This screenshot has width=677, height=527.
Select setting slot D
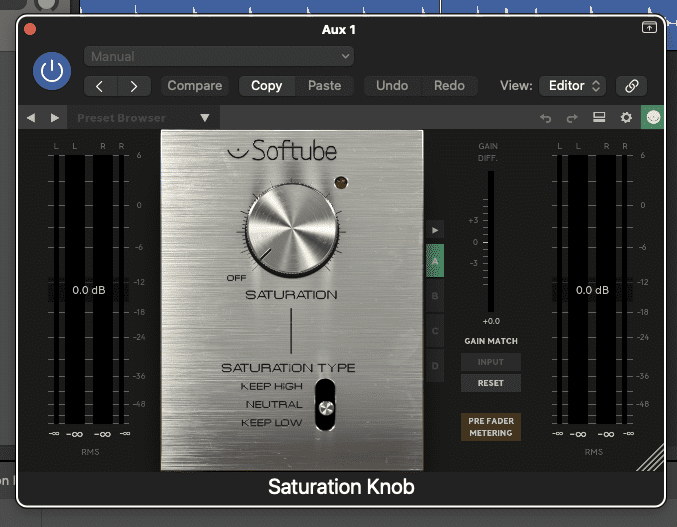(435, 366)
